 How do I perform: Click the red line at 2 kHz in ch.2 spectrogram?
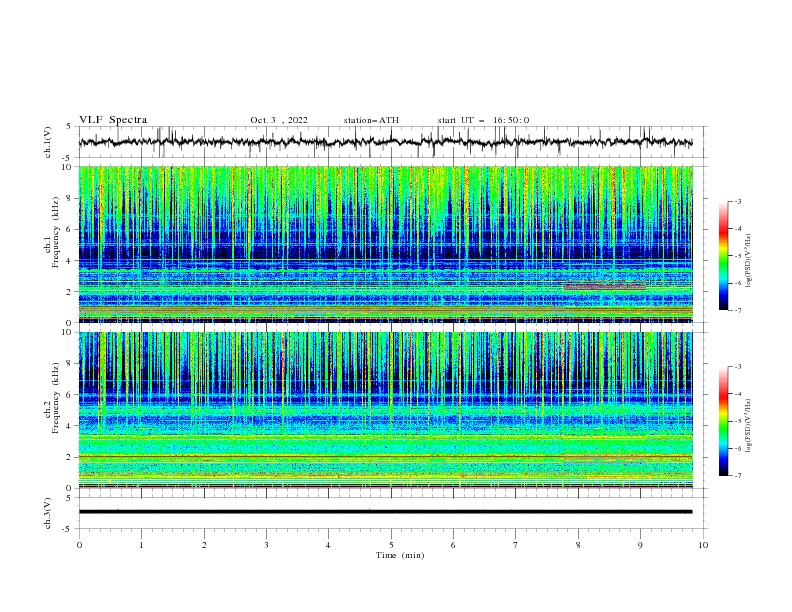coord(385,456)
